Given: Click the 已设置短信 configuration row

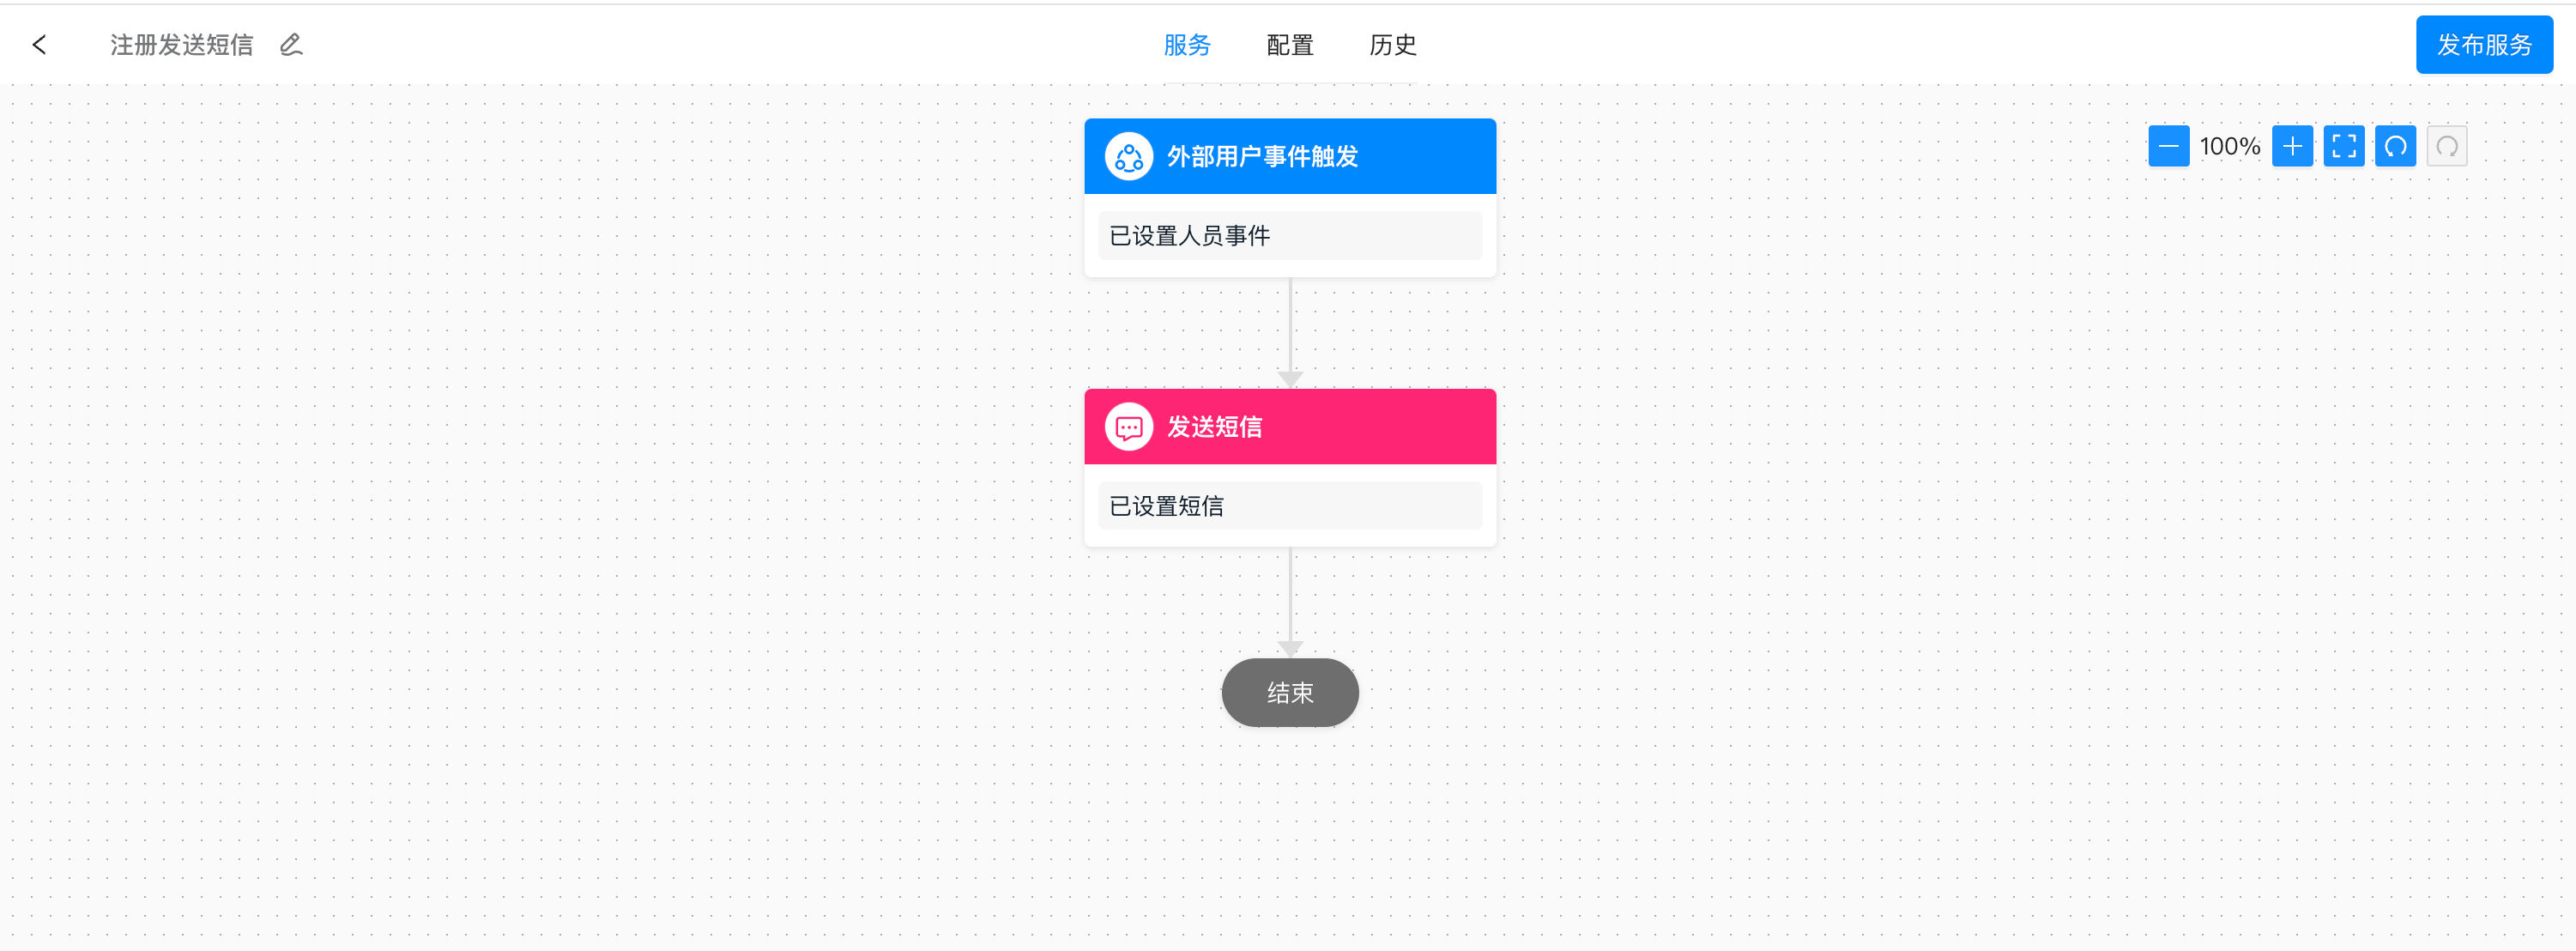Looking at the screenshot, I should [1290, 506].
